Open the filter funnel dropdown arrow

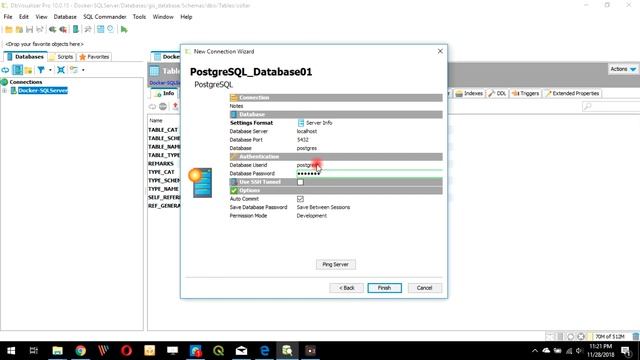[50, 70]
